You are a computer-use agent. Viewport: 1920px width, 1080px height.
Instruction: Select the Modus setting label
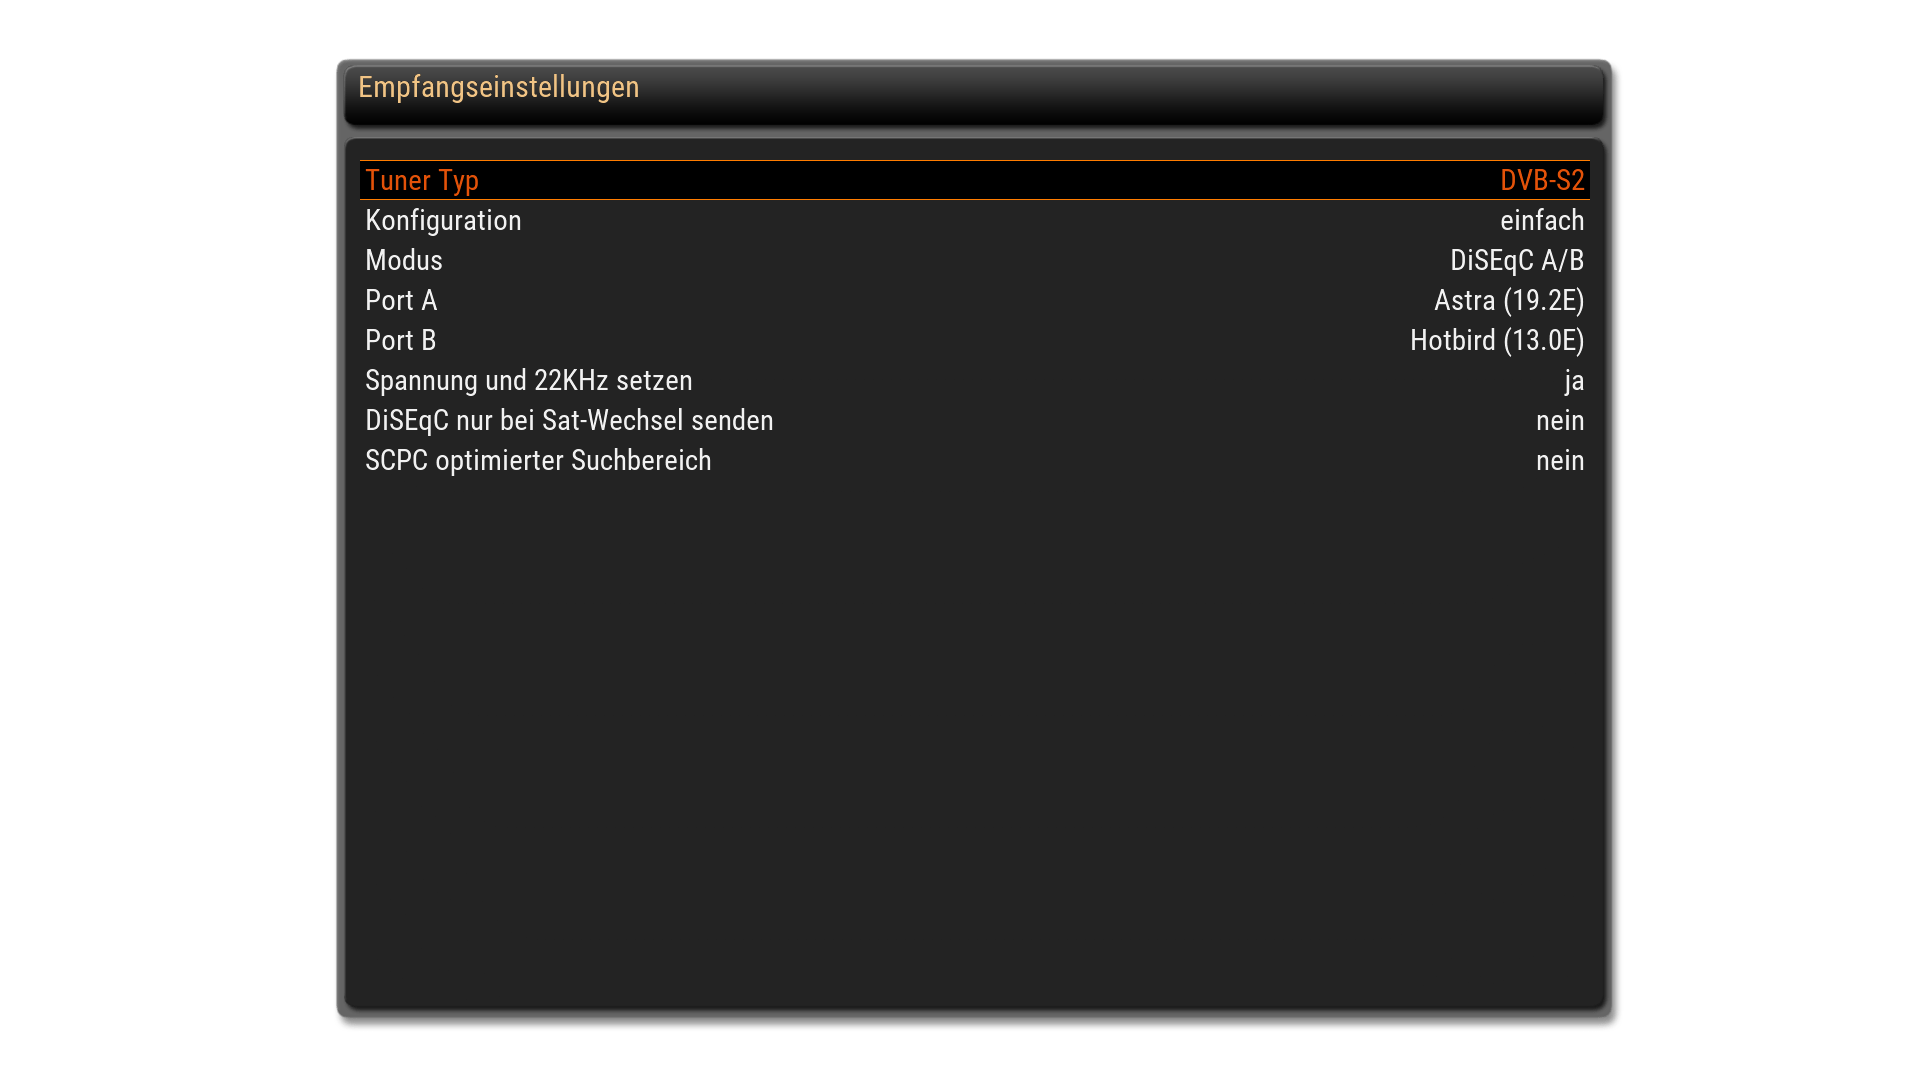click(404, 260)
